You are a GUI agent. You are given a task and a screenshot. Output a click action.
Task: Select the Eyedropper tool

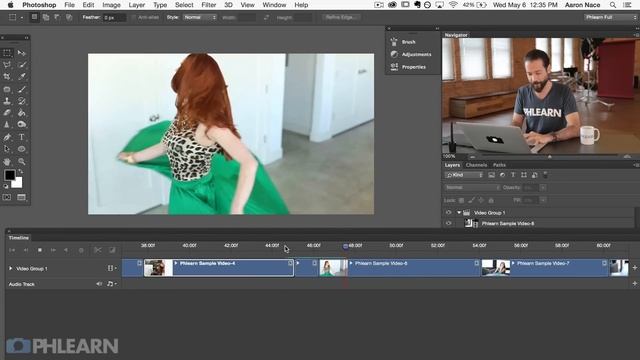(22, 77)
